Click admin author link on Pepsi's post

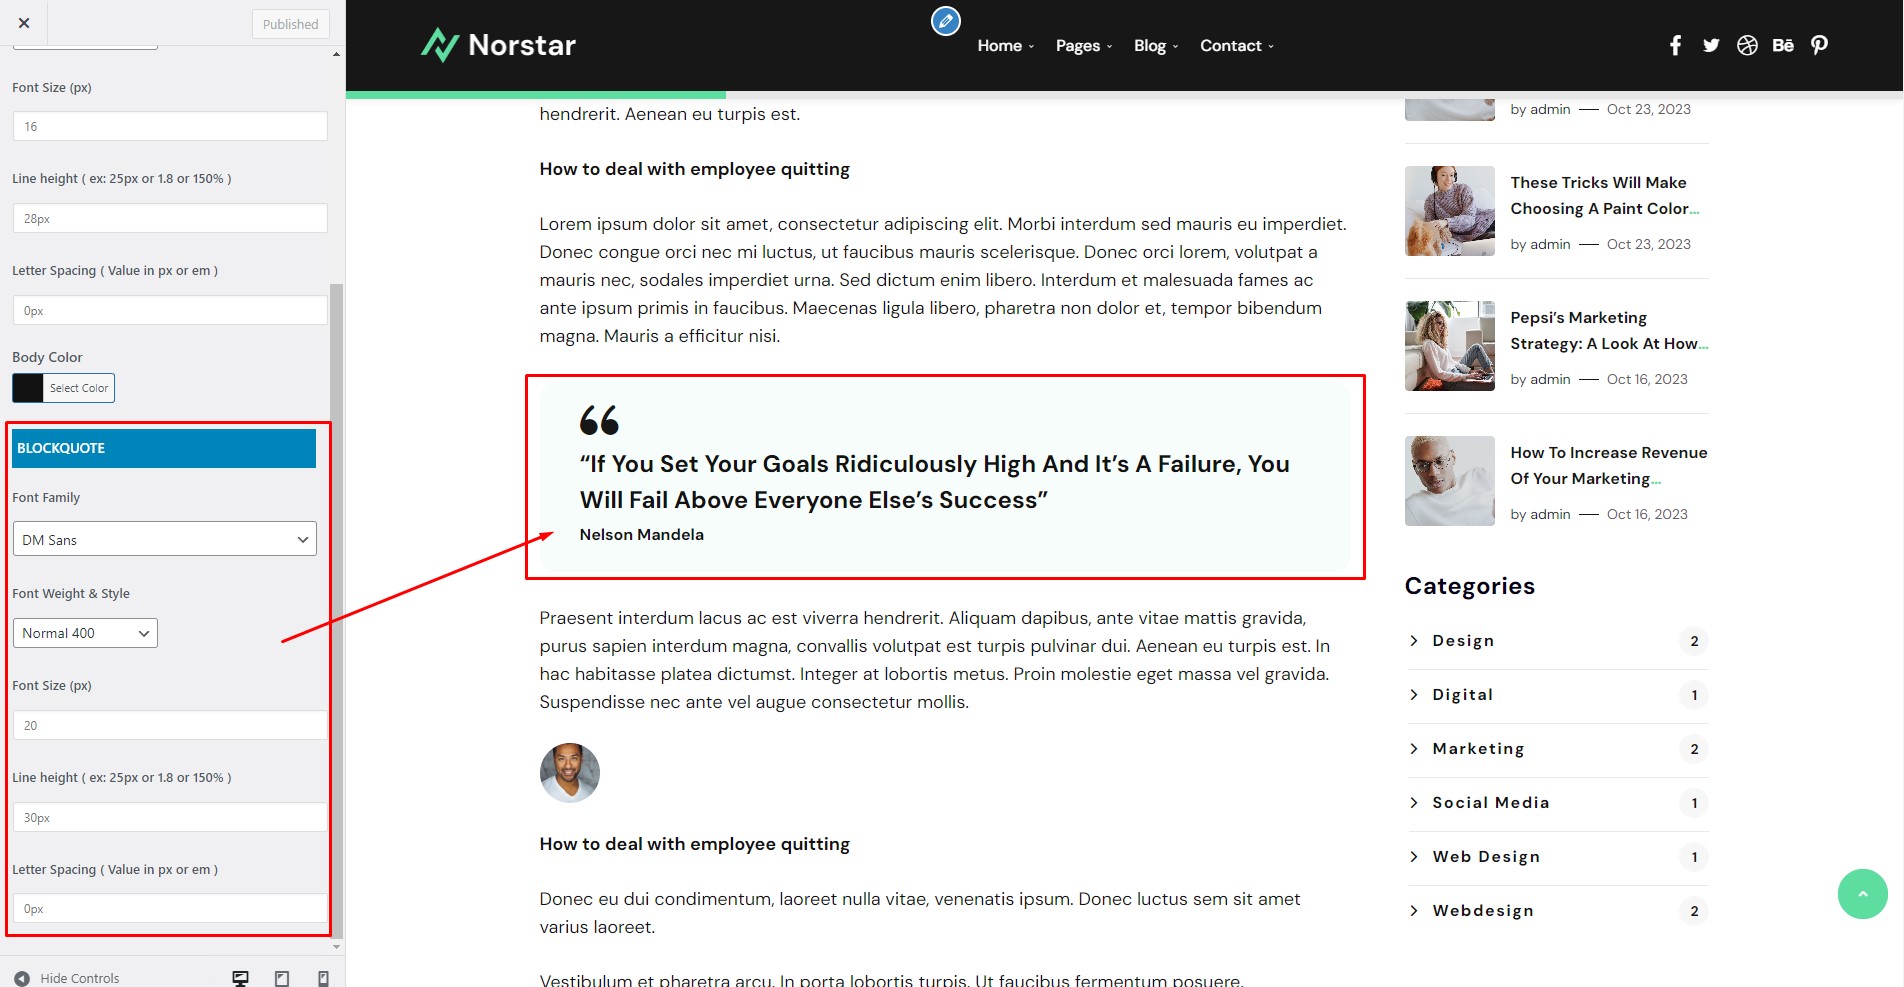tap(1550, 379)
